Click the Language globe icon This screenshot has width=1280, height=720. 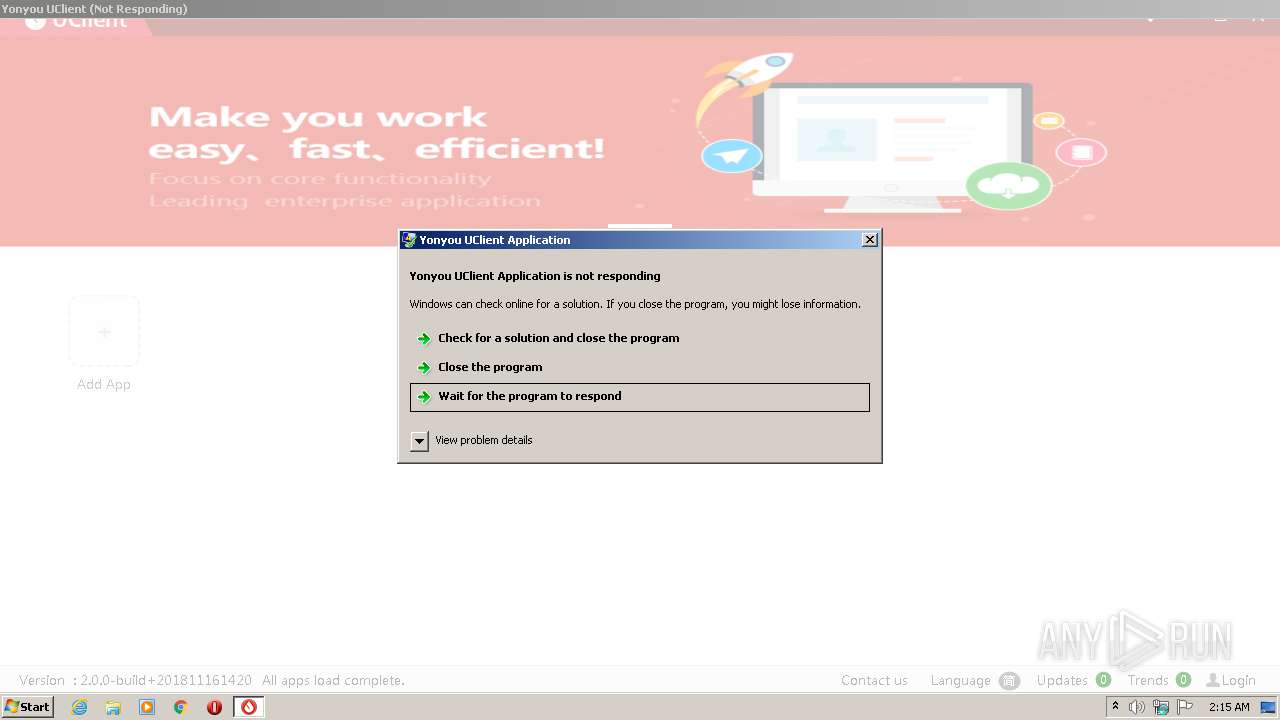point(1009,681)
